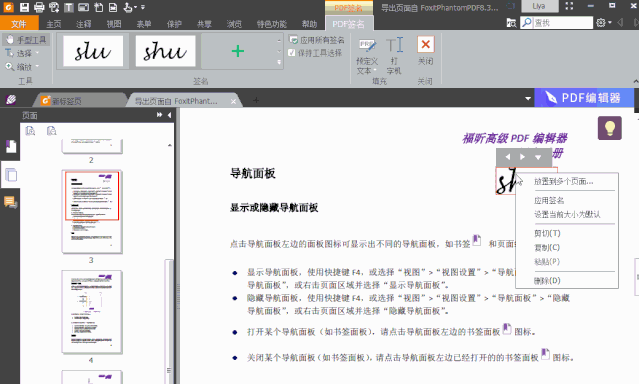Click the T typewriter icon in quick toolbar
Viewport: 639px width, 384px height.
tap(69, 7)
